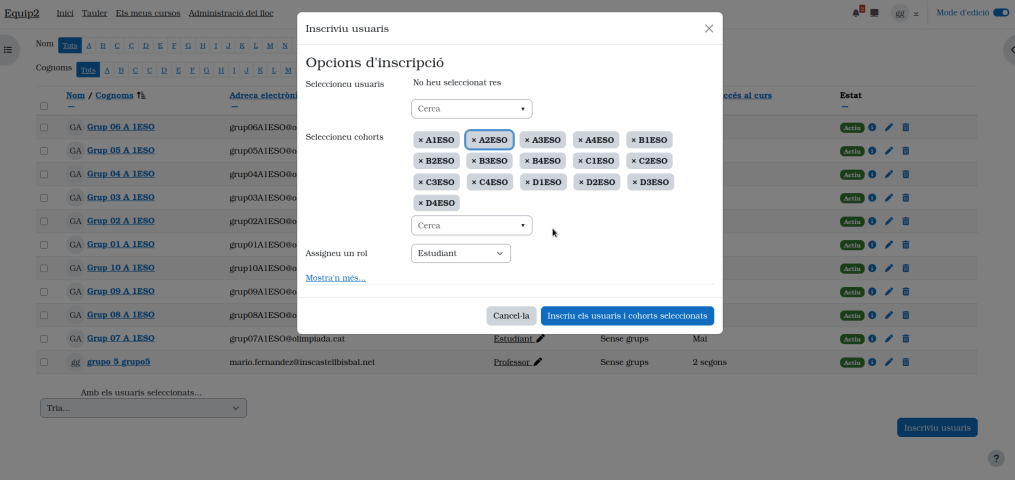The image size is (1015, 480).
Task: Open the user menu avatar dropdown
Action: tap(905, 13)
